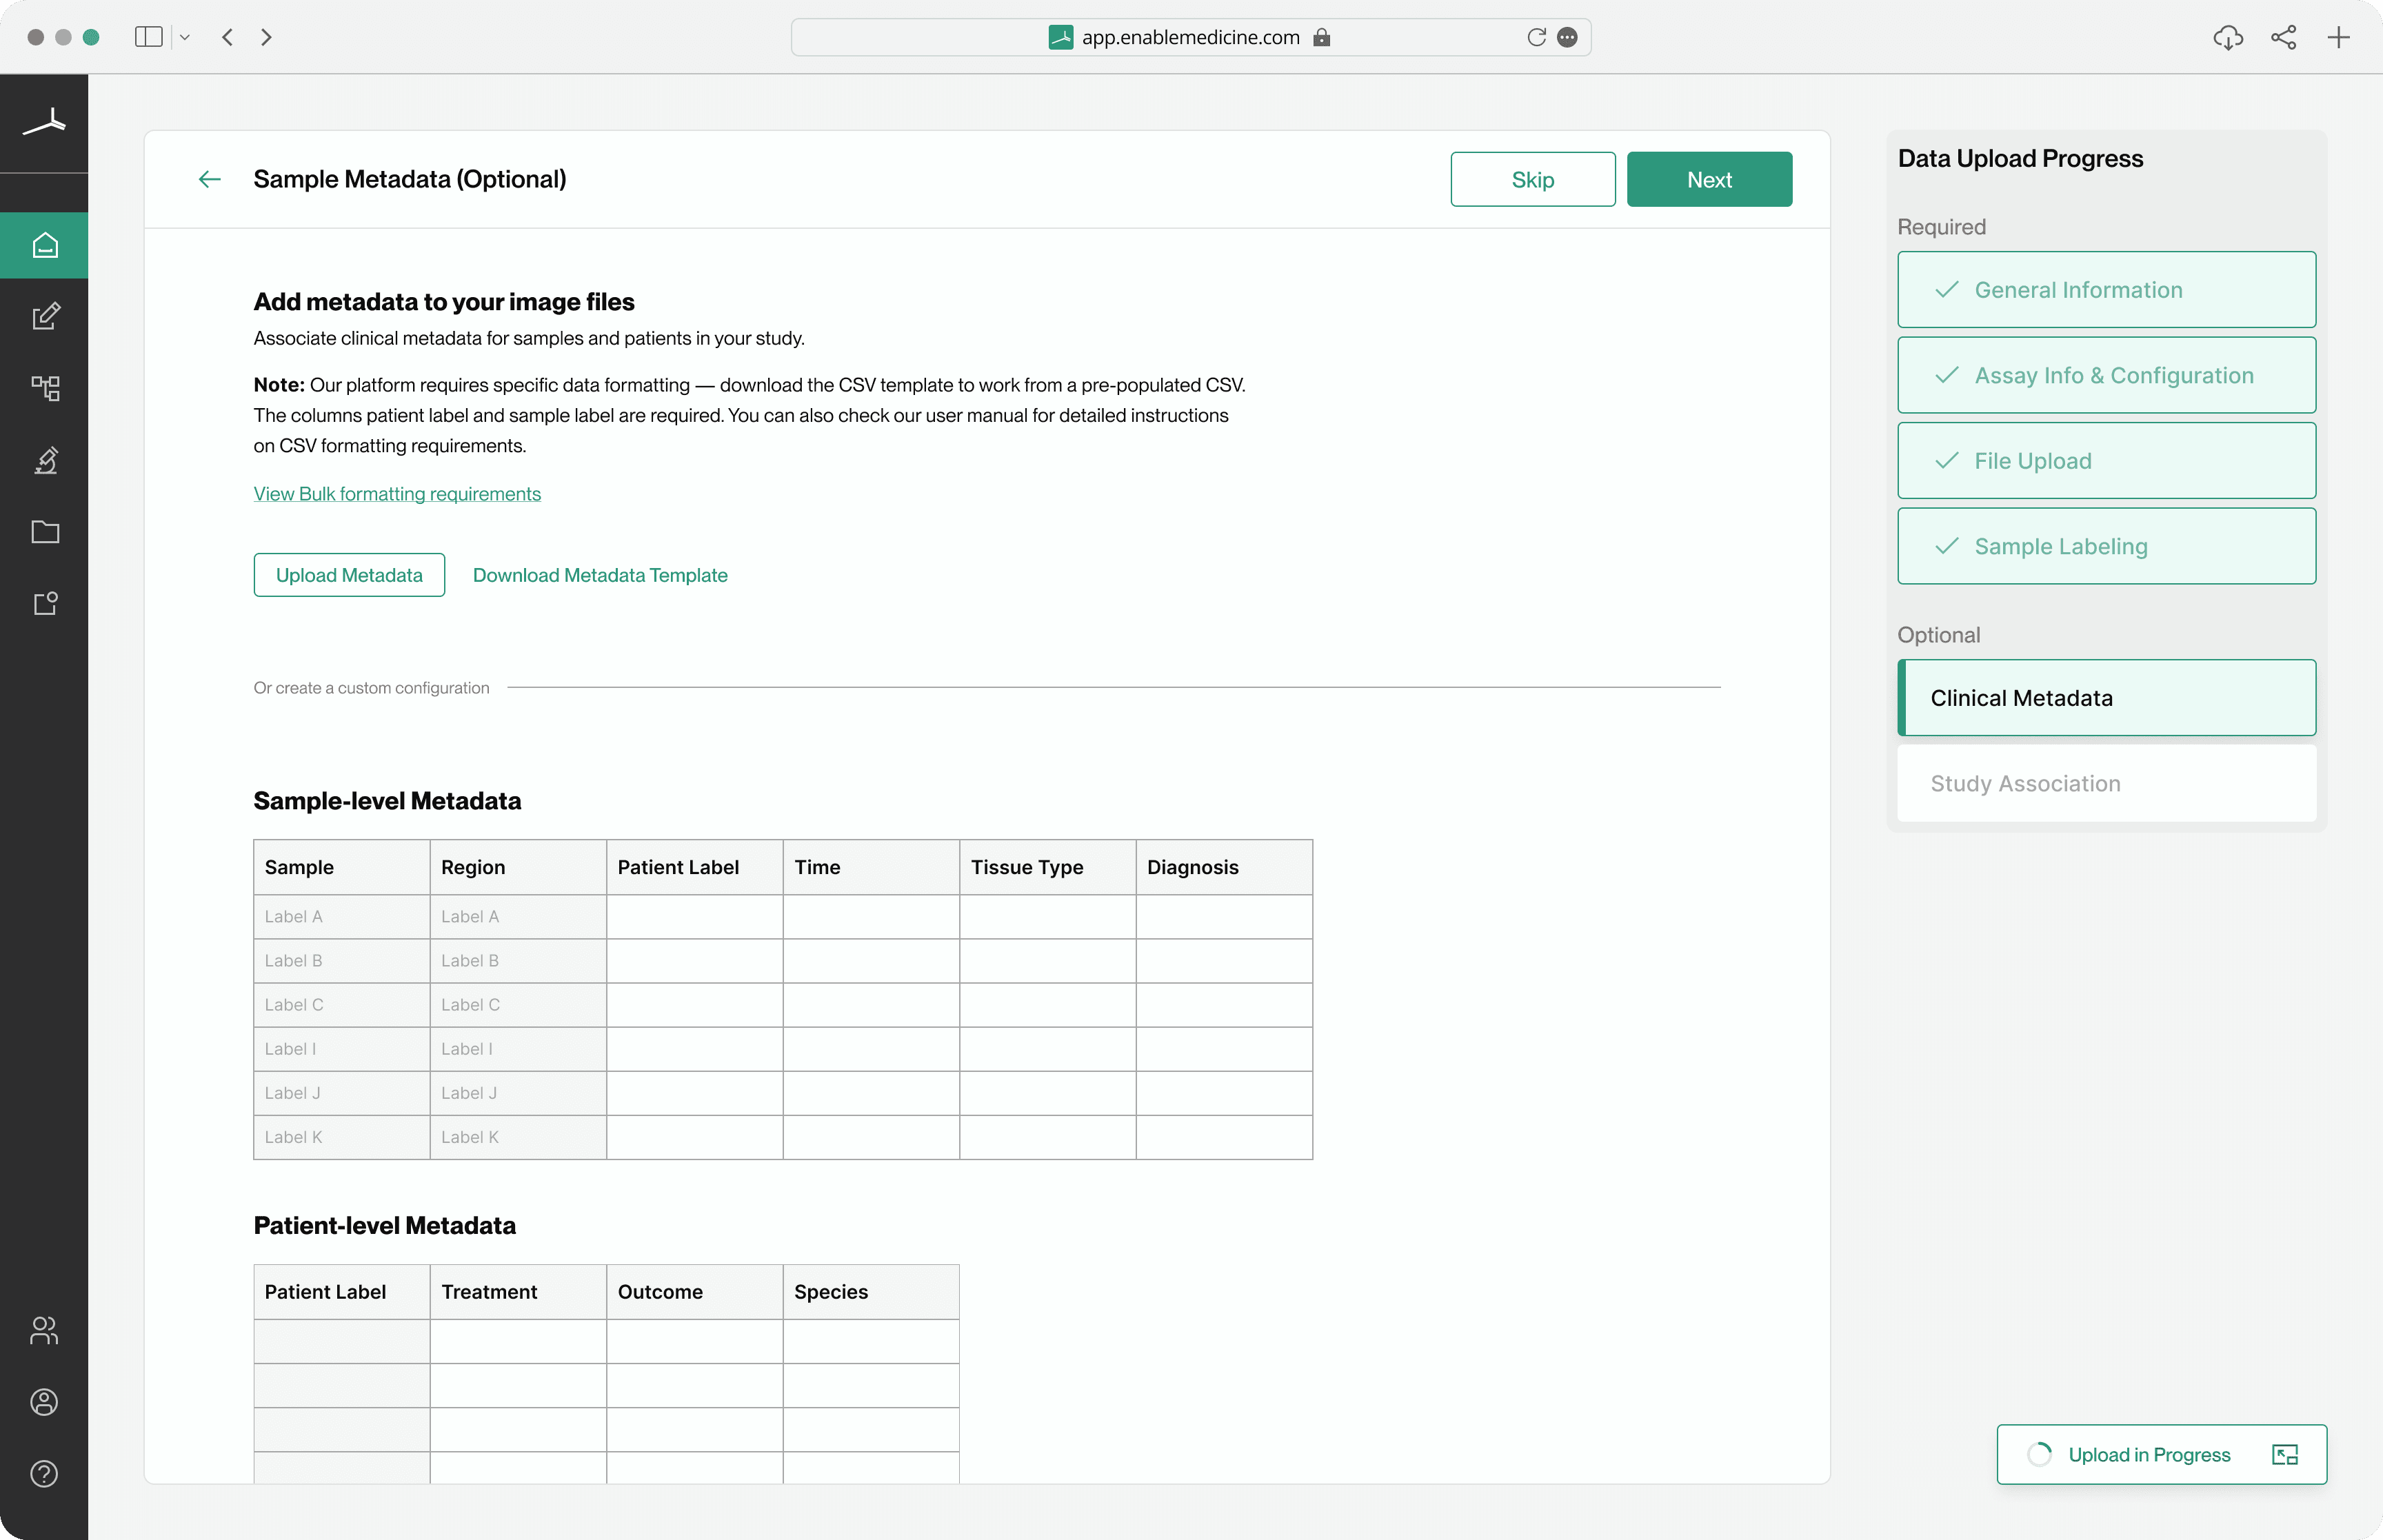
Task: Click Time cell for Label B row
Action: (871, 960)
